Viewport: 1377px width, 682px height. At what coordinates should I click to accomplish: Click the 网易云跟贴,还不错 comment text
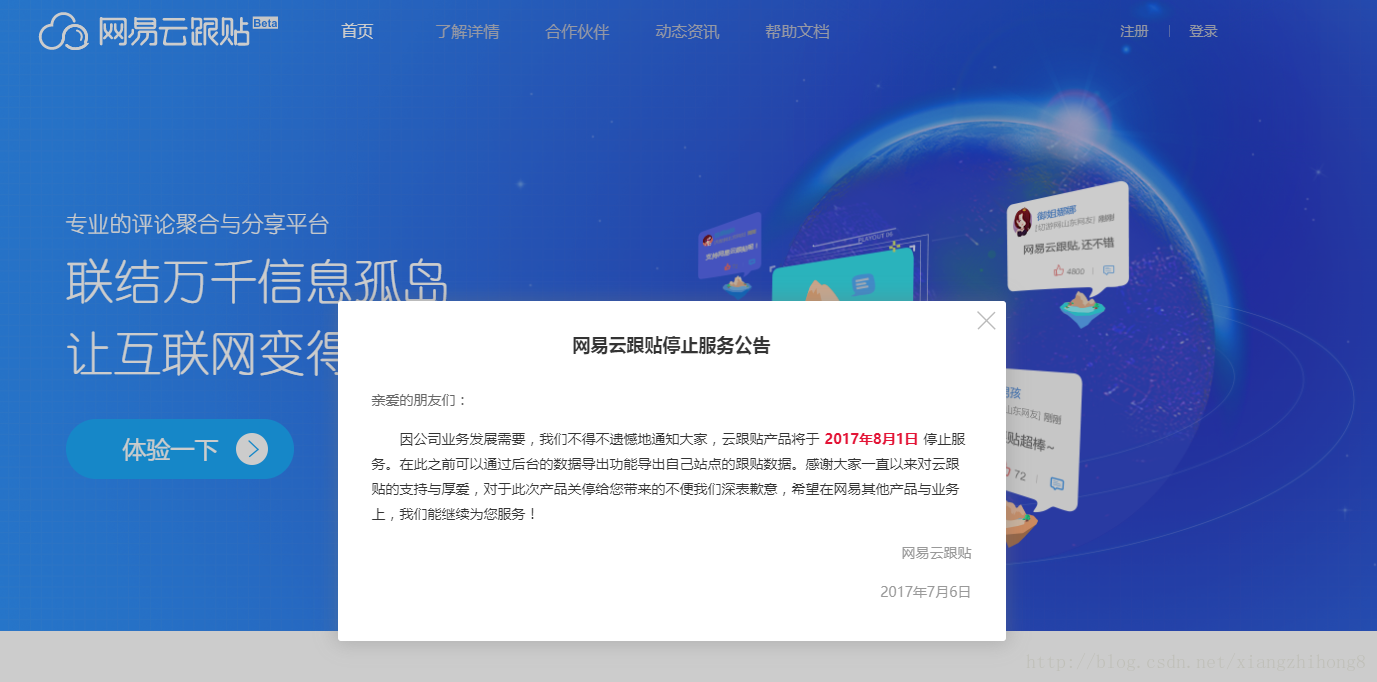pyautogui.click(x=1068, y=248)
